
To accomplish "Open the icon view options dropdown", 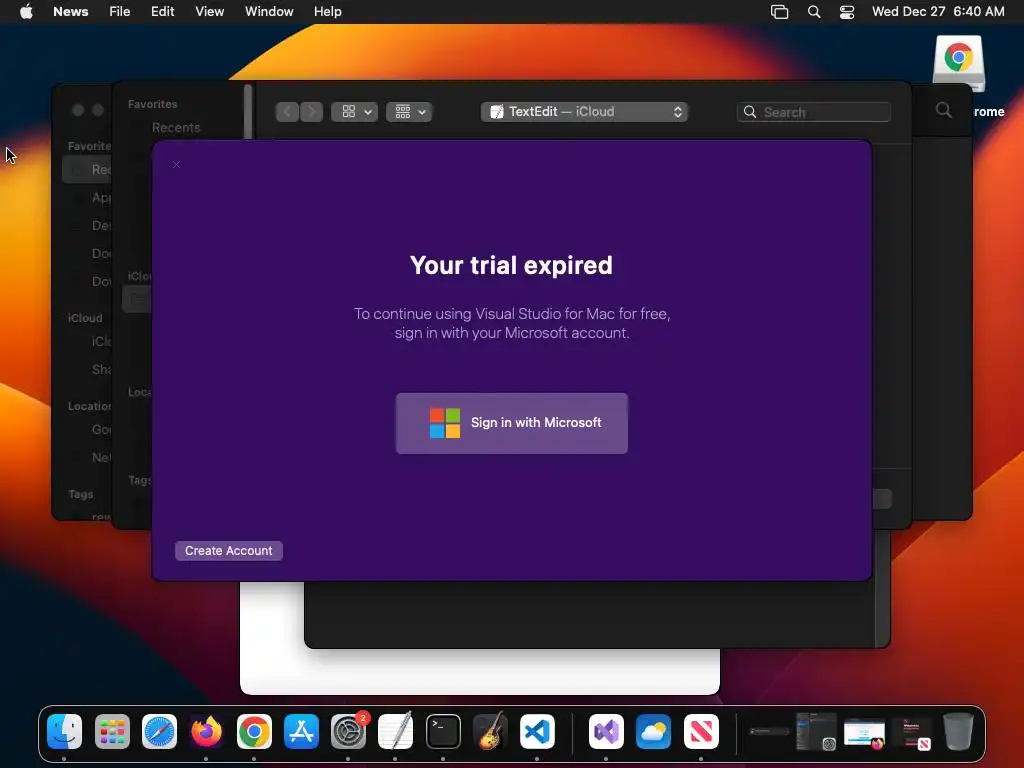I will (x=355, y=112).
